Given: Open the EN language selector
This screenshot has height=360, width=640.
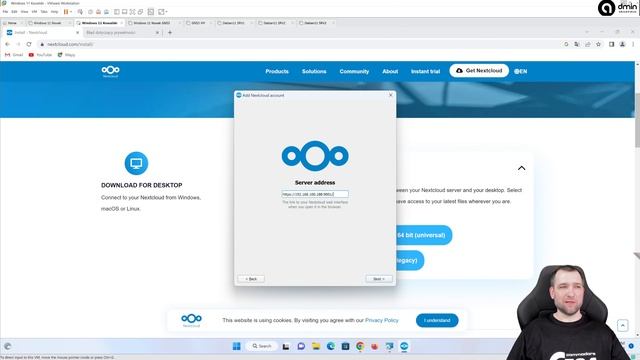Looking at the screenshot, I should pos(520,71).
